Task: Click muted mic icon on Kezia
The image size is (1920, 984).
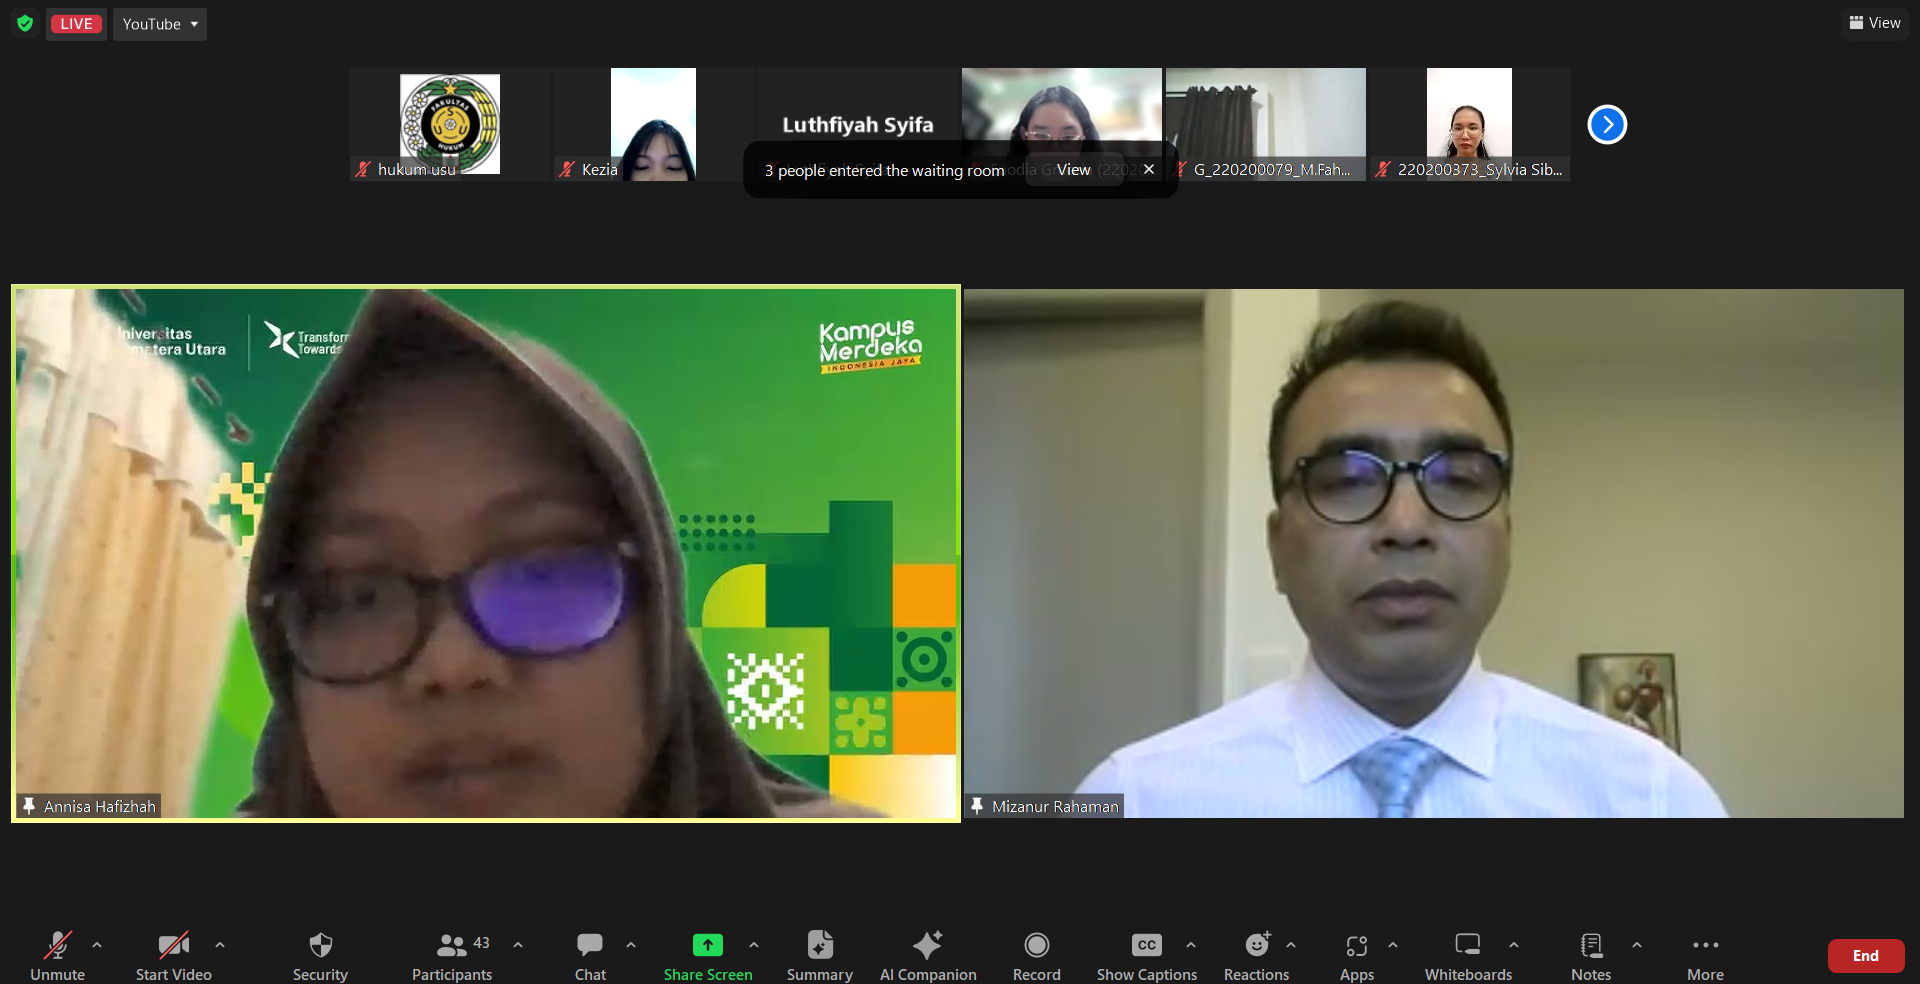Action: click(567, 170)
